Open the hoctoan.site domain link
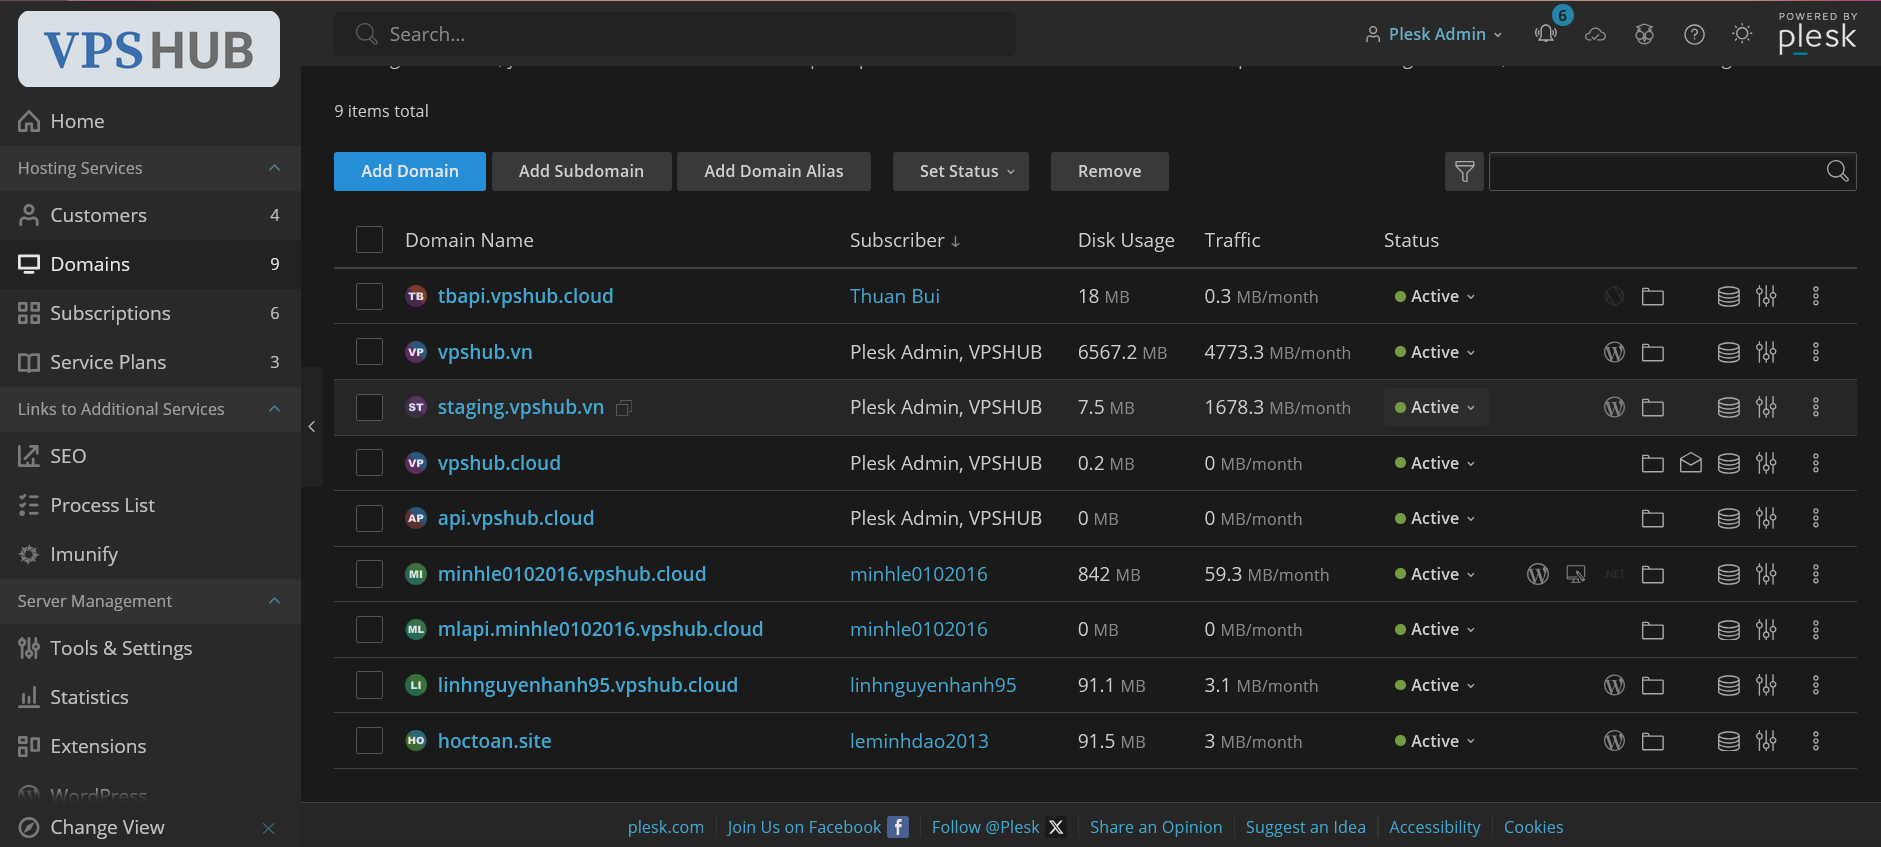The image size is (1881, 847). [x=495, y=741]
